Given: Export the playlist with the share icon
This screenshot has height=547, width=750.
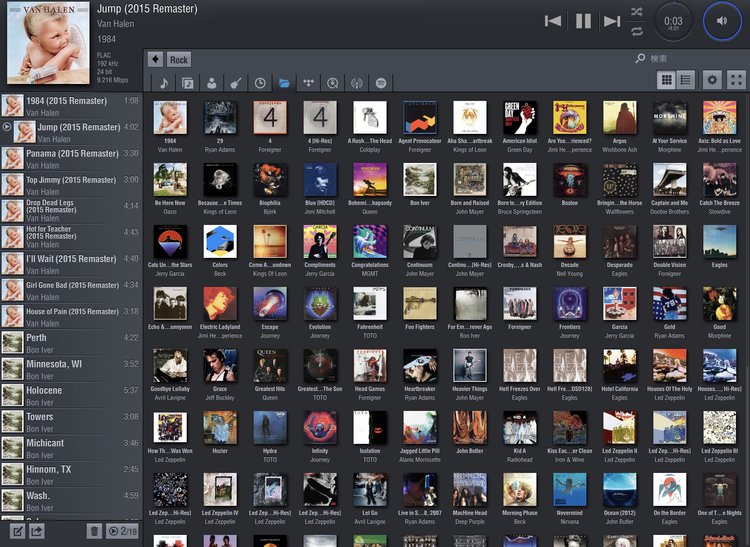Looking at the screenshot, I should 37,531.
